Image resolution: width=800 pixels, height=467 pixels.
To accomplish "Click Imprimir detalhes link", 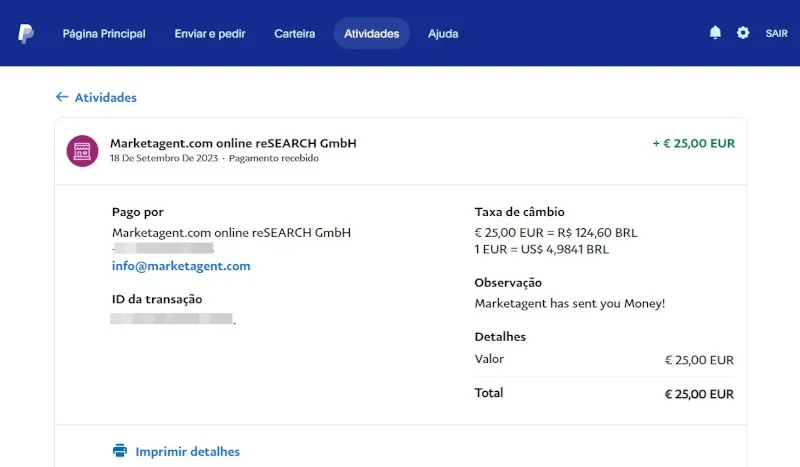I will pyautogui.click(x=187, y=452).
